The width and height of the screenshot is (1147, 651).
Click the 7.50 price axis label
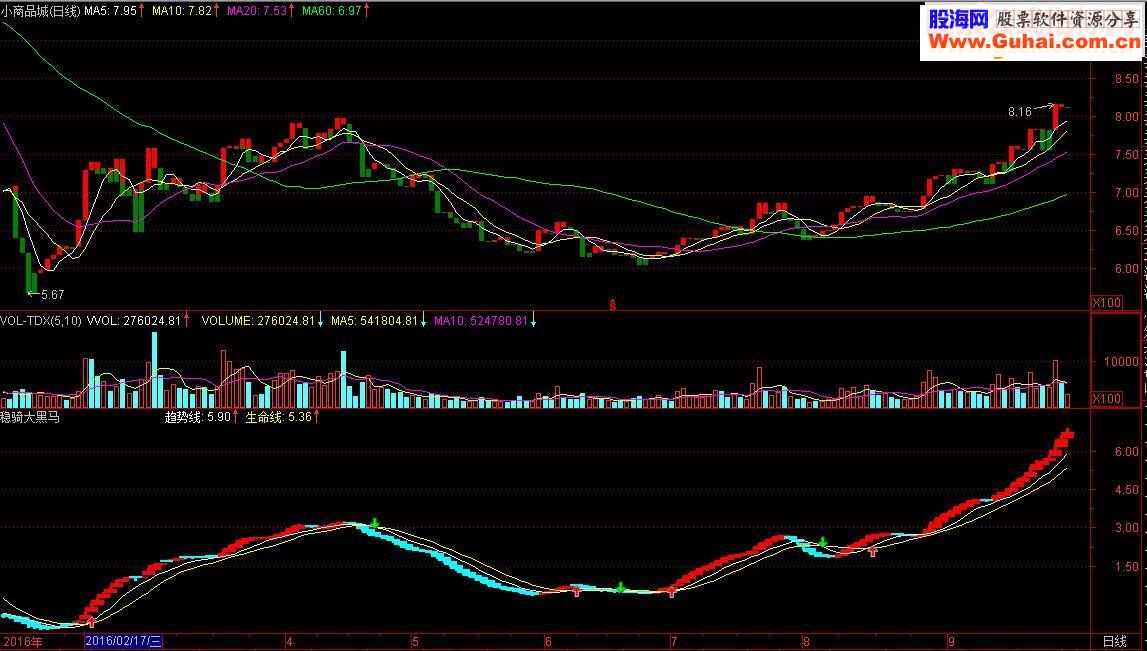click(1126, 155)
